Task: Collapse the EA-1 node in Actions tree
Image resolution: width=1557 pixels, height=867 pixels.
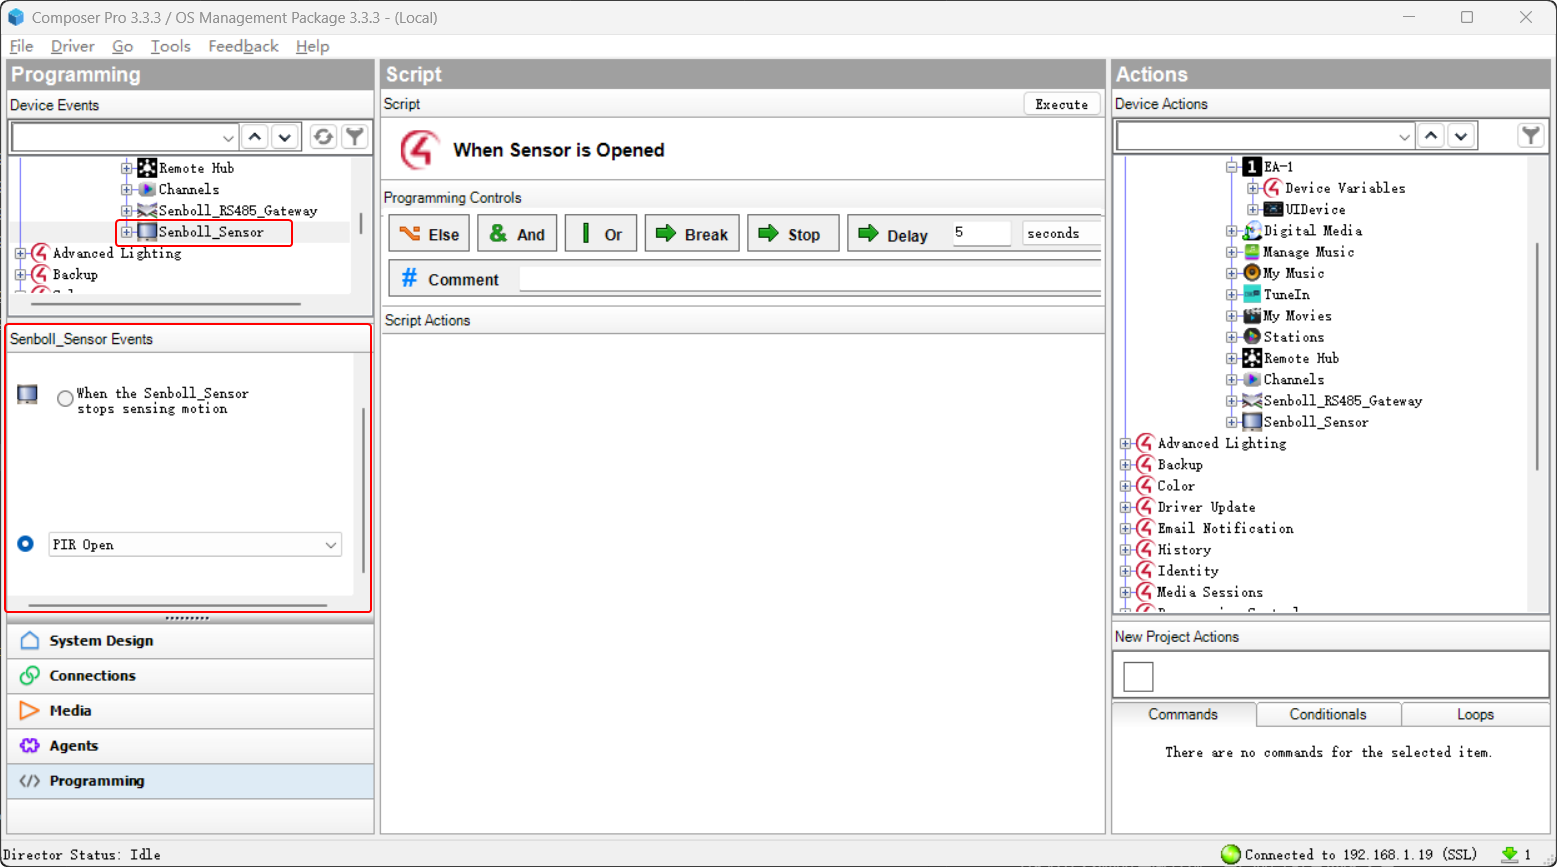Action: [1232, 167]
